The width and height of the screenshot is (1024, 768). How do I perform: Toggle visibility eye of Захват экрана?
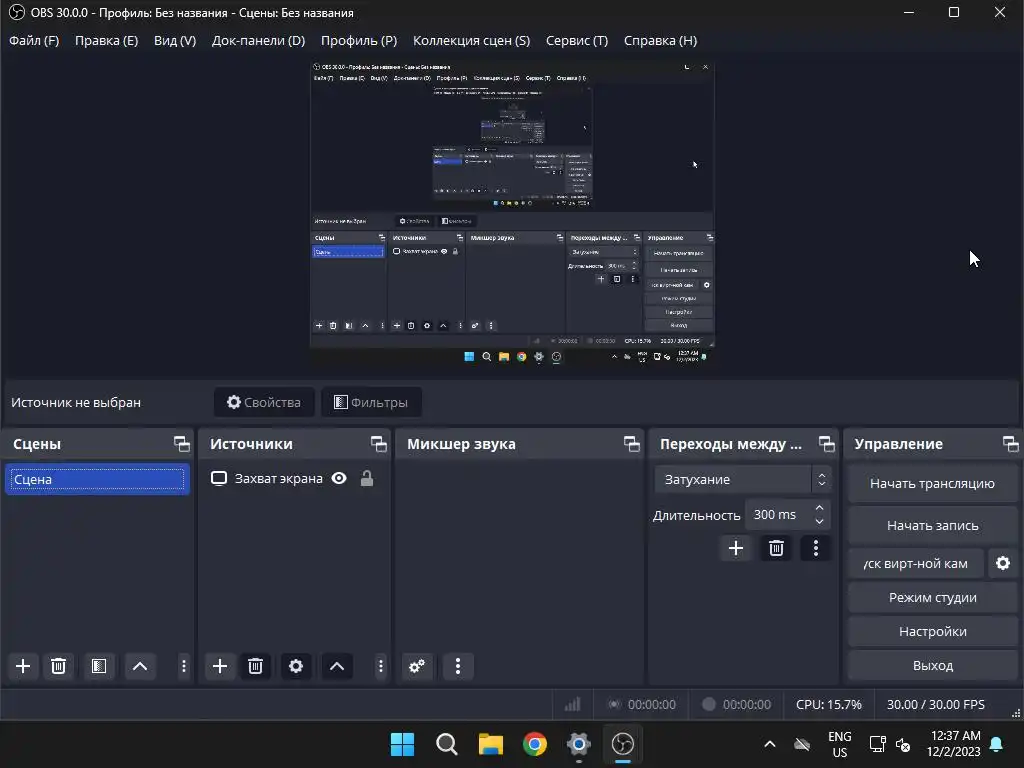[339, 479]
